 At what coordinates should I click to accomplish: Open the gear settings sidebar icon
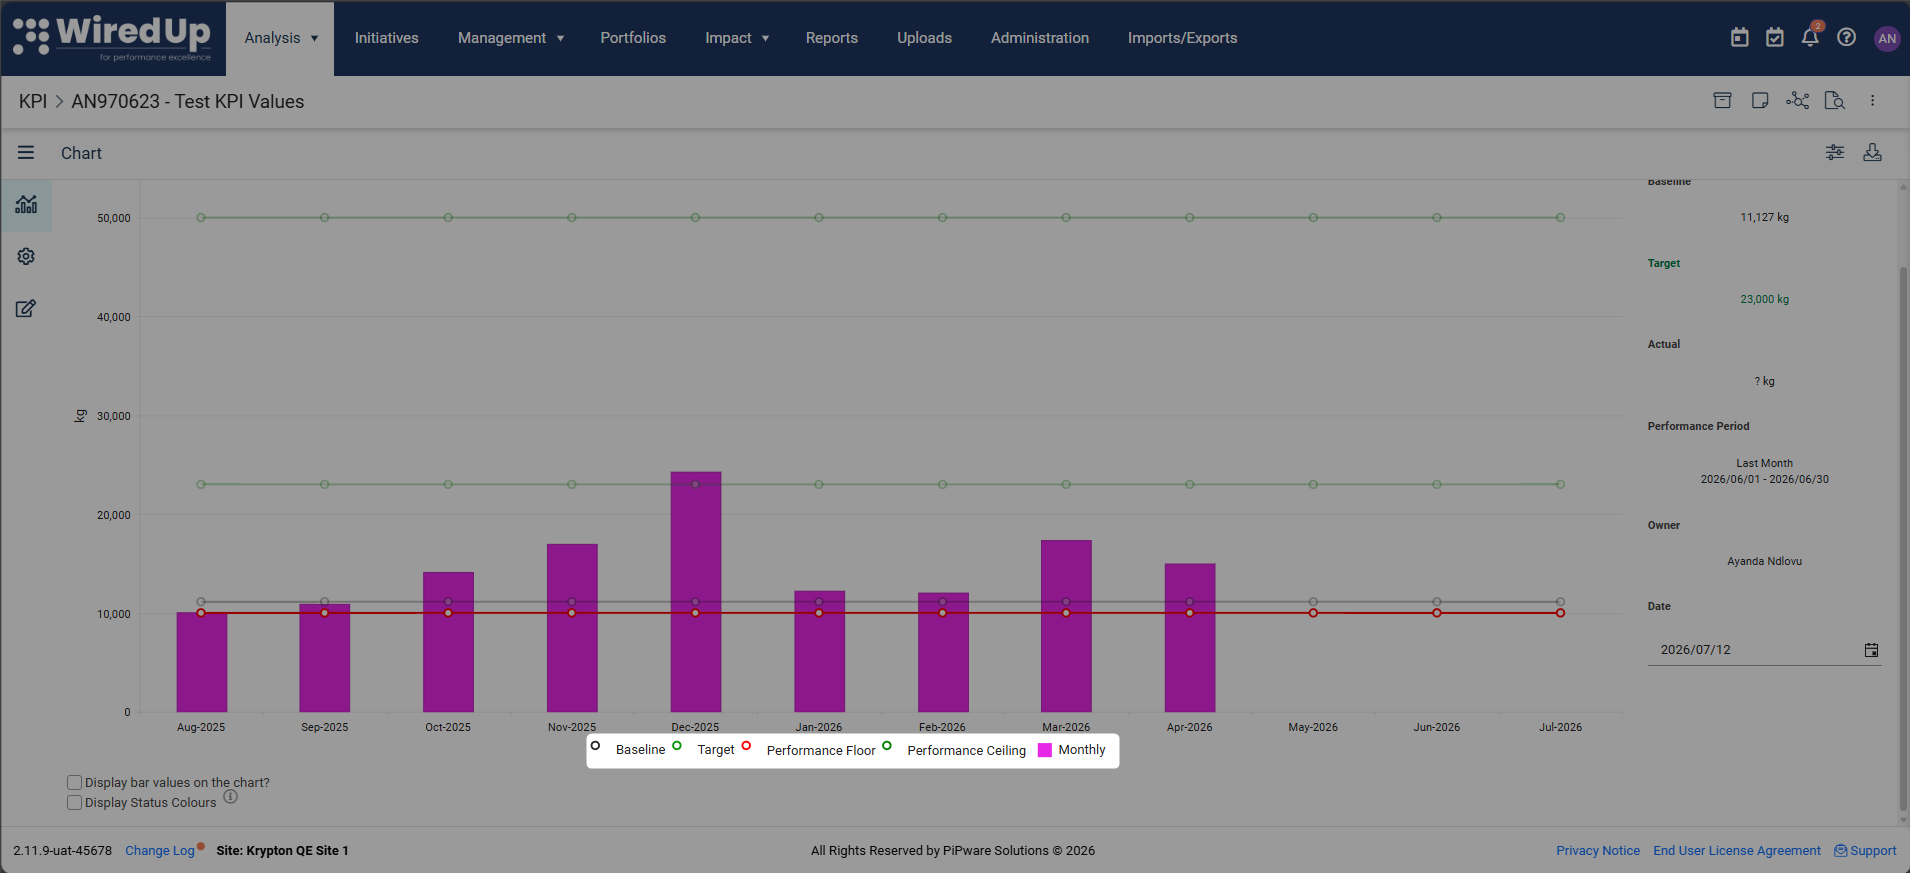(26, 256)
